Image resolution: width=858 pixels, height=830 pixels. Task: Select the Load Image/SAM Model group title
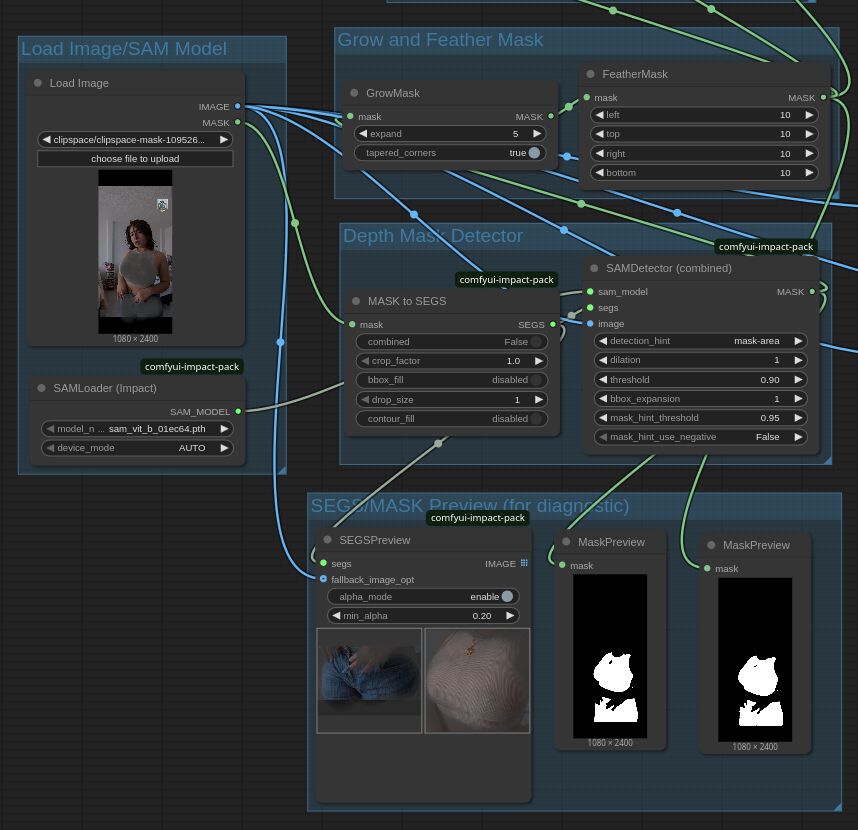pos(124,49)
